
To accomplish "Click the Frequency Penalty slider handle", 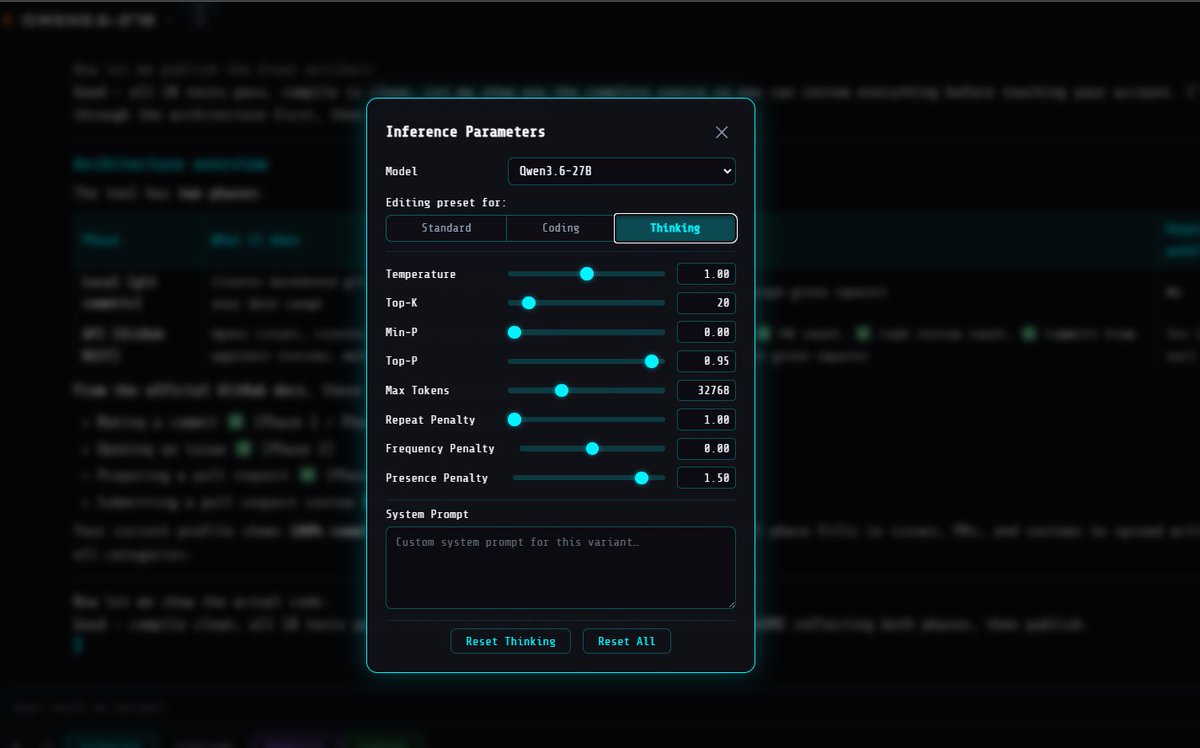I will coord(592,449).
